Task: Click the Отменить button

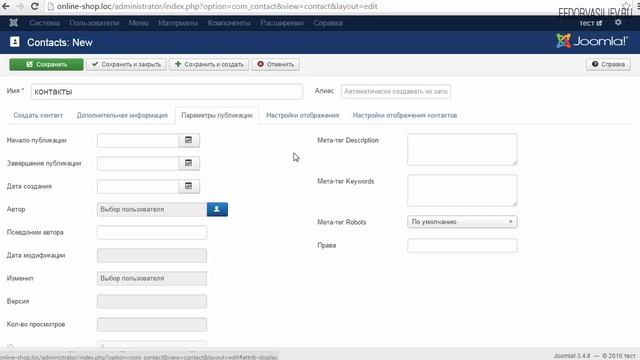Action: click(x=276, y=64)
